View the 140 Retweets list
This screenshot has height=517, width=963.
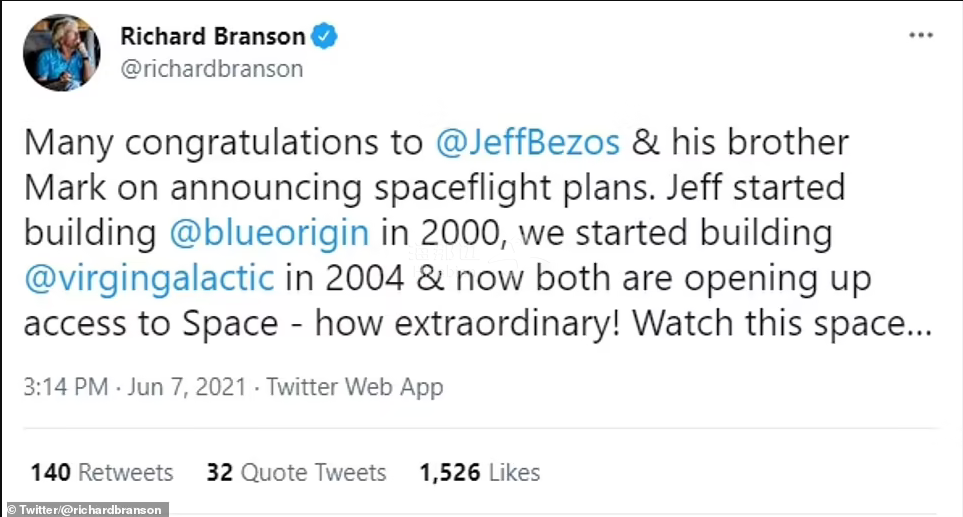[101, 472]
